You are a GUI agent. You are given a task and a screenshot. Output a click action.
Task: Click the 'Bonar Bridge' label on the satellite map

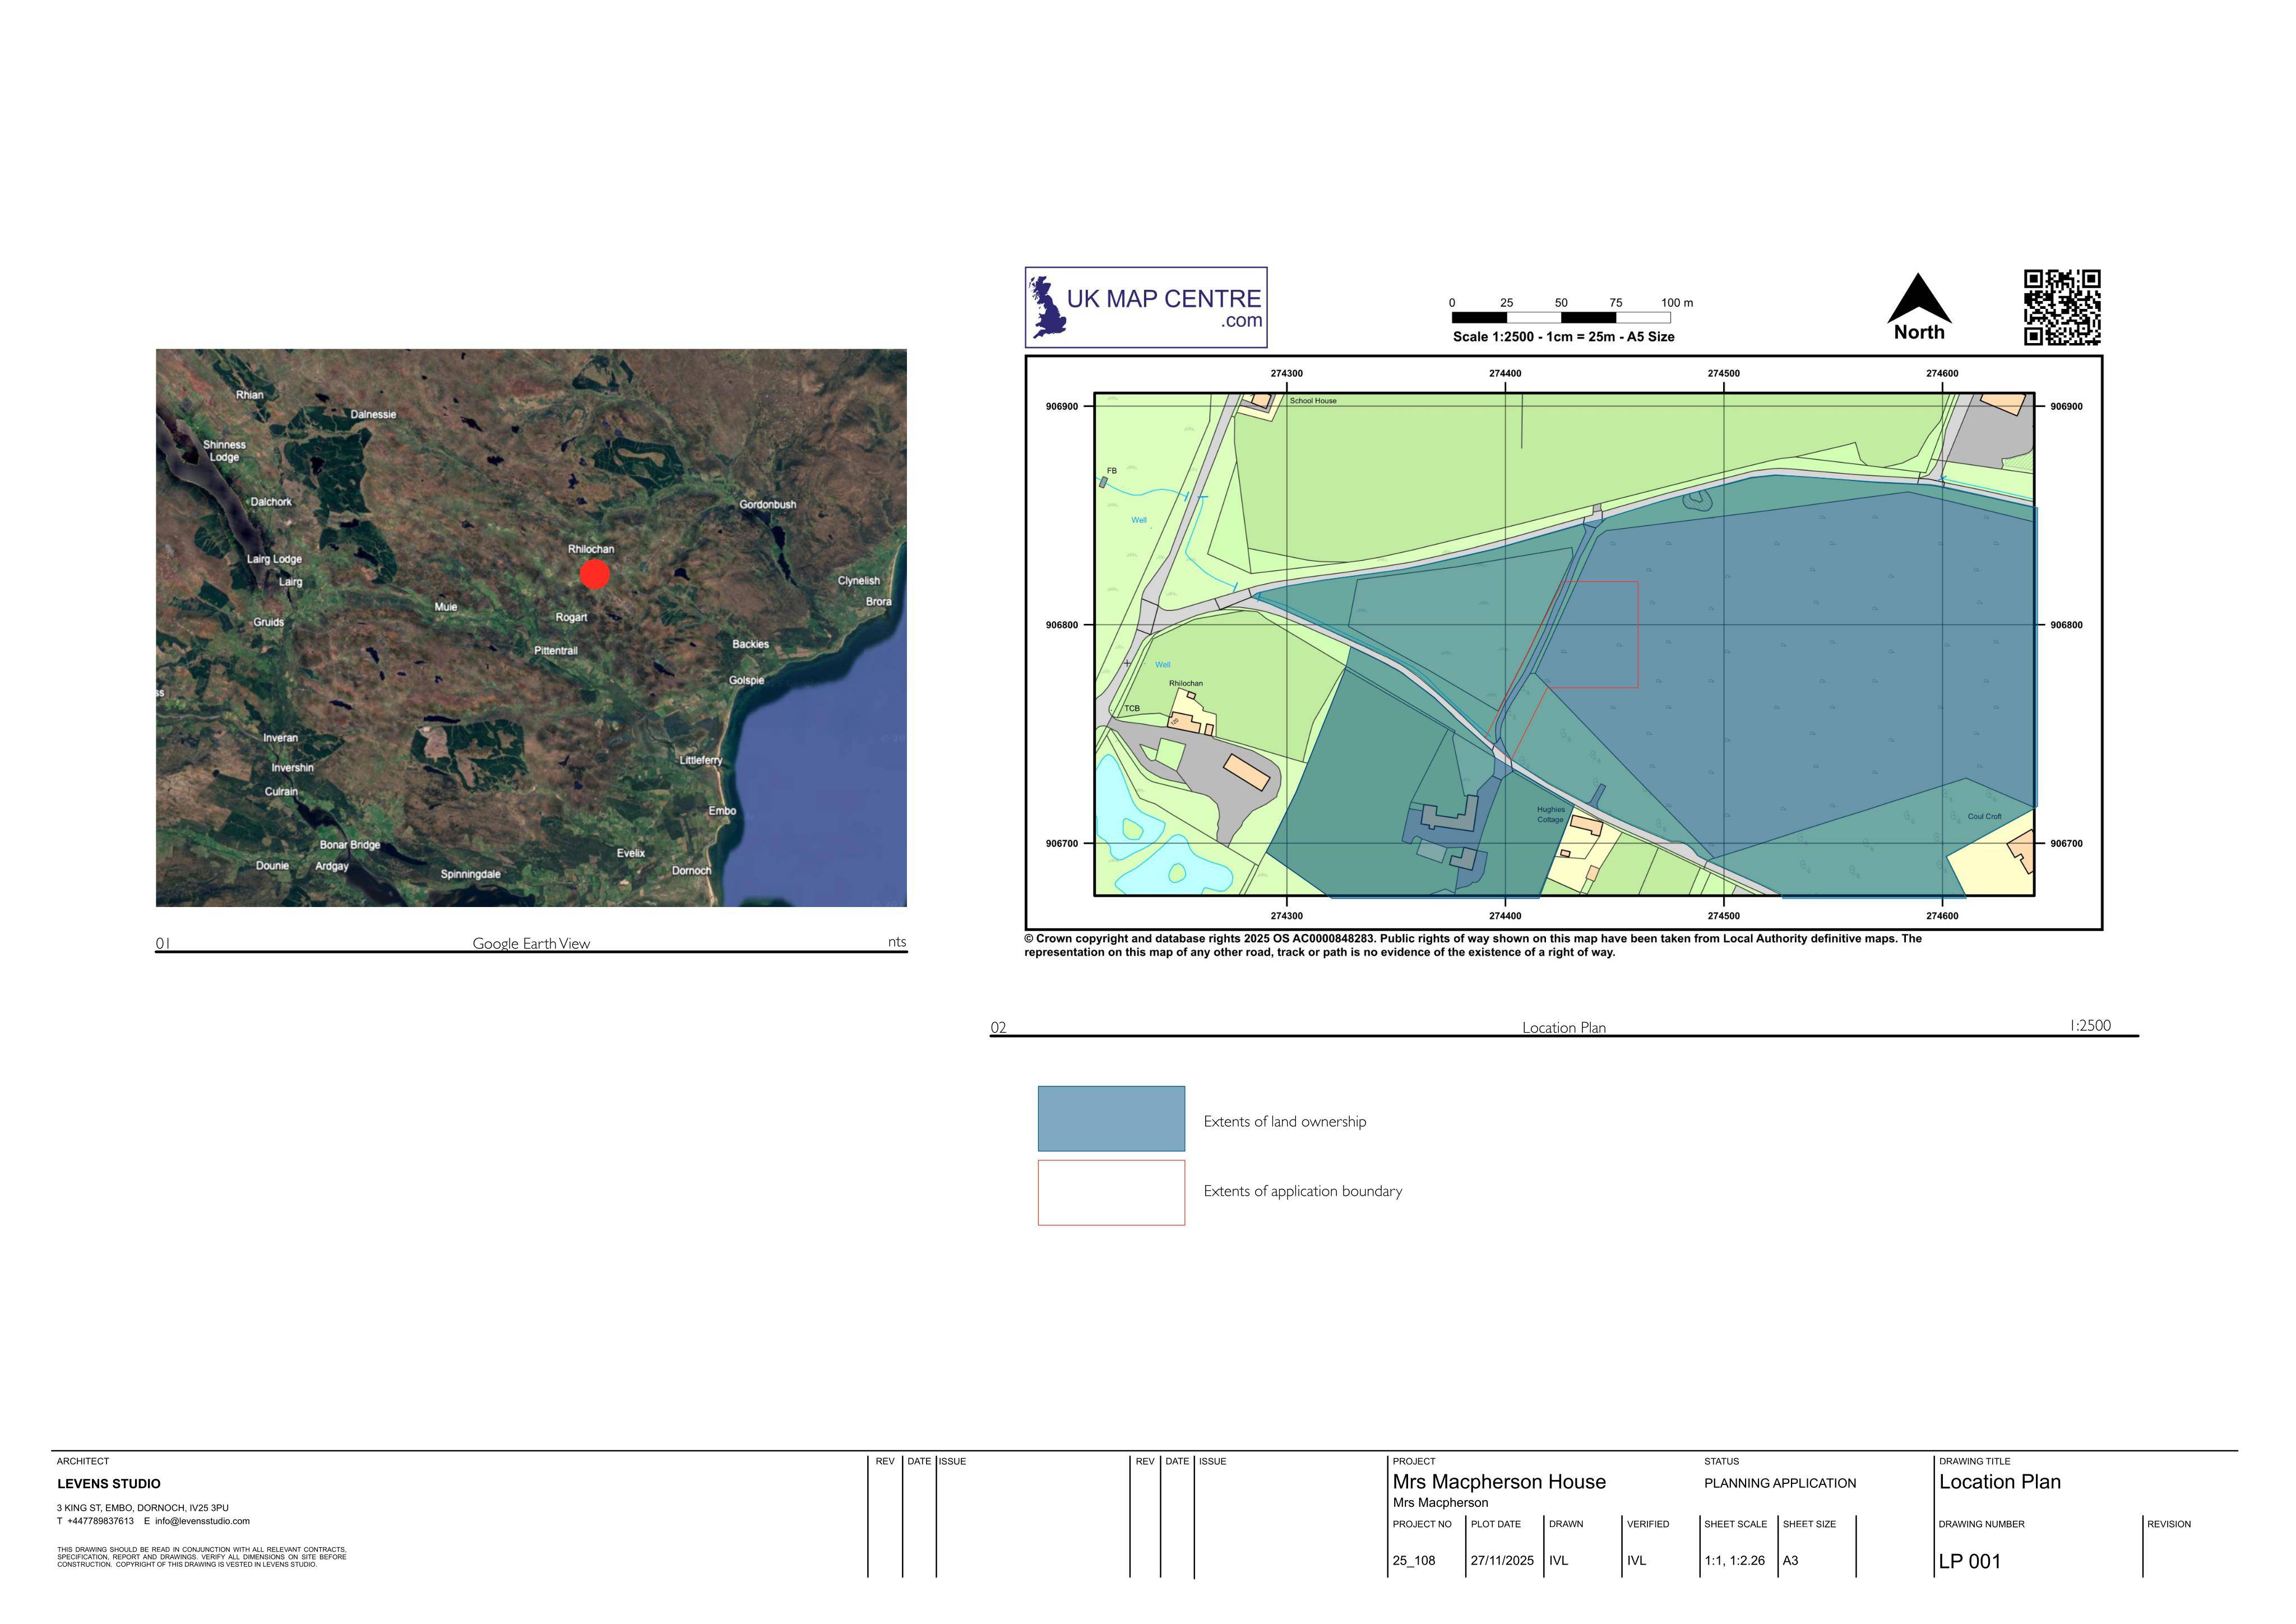pyautogui.click(x=350, y=845)
